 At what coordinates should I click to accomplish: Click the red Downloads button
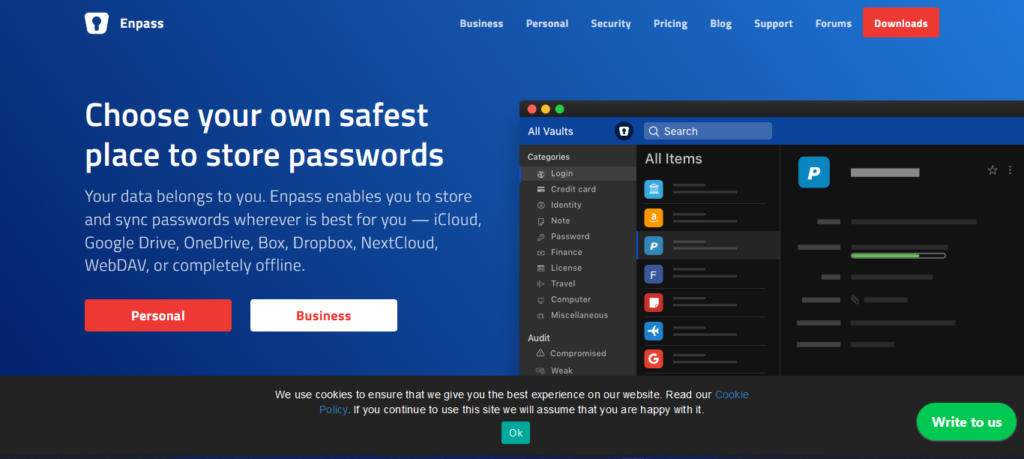[x=901, y=23]
